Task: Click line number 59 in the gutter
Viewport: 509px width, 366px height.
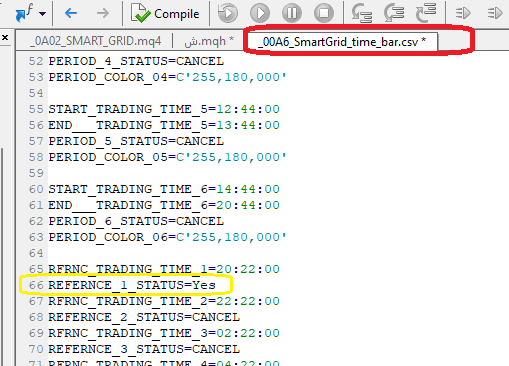Action: 36,173
